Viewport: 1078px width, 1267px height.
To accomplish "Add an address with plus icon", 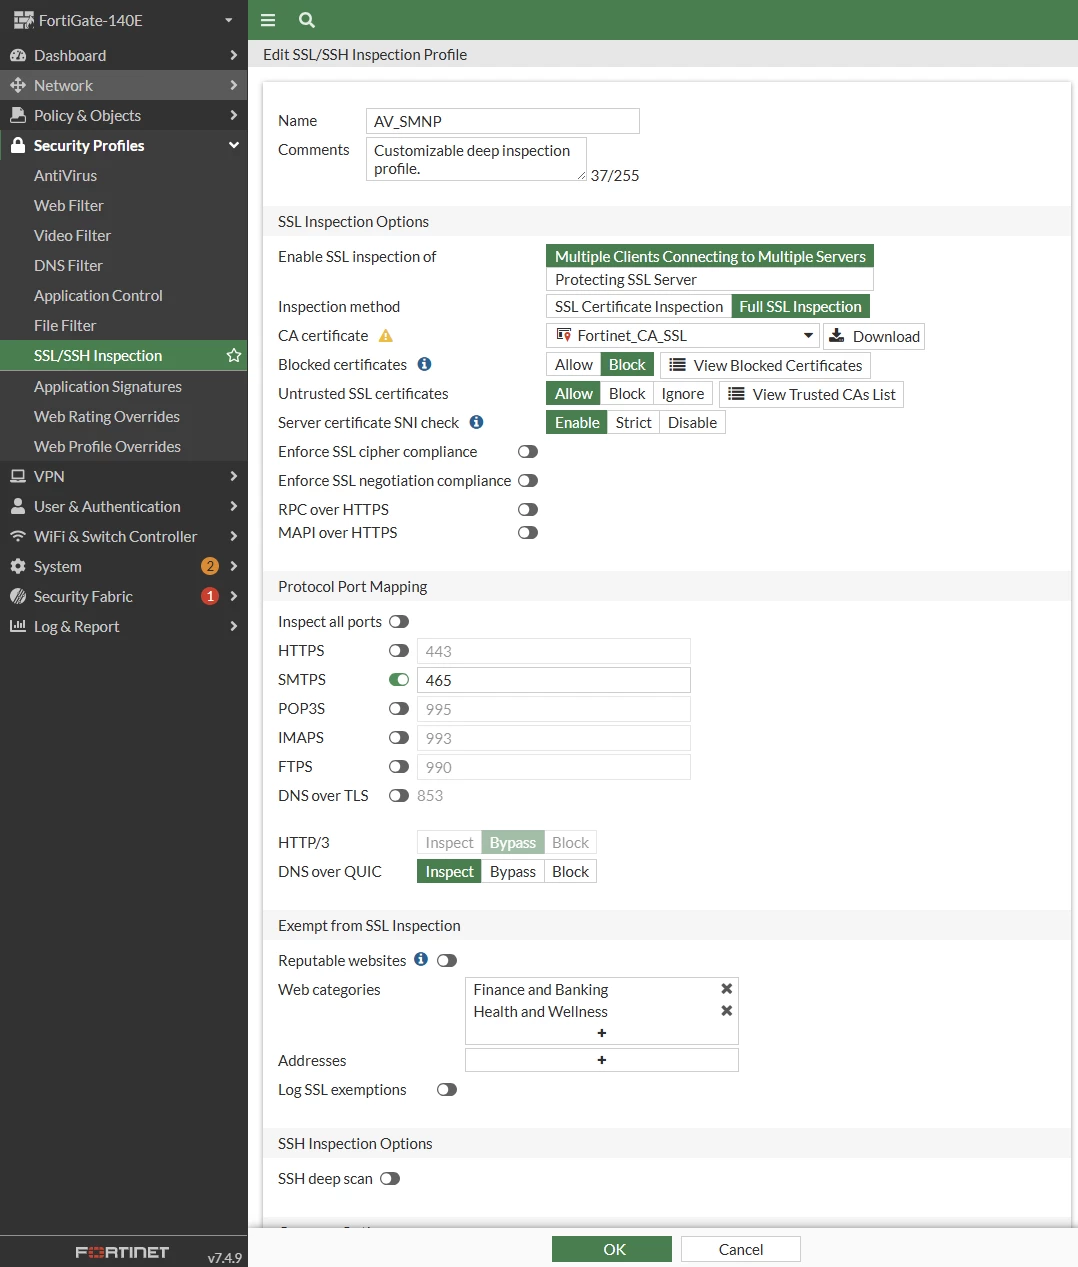I will (602, 1060).
